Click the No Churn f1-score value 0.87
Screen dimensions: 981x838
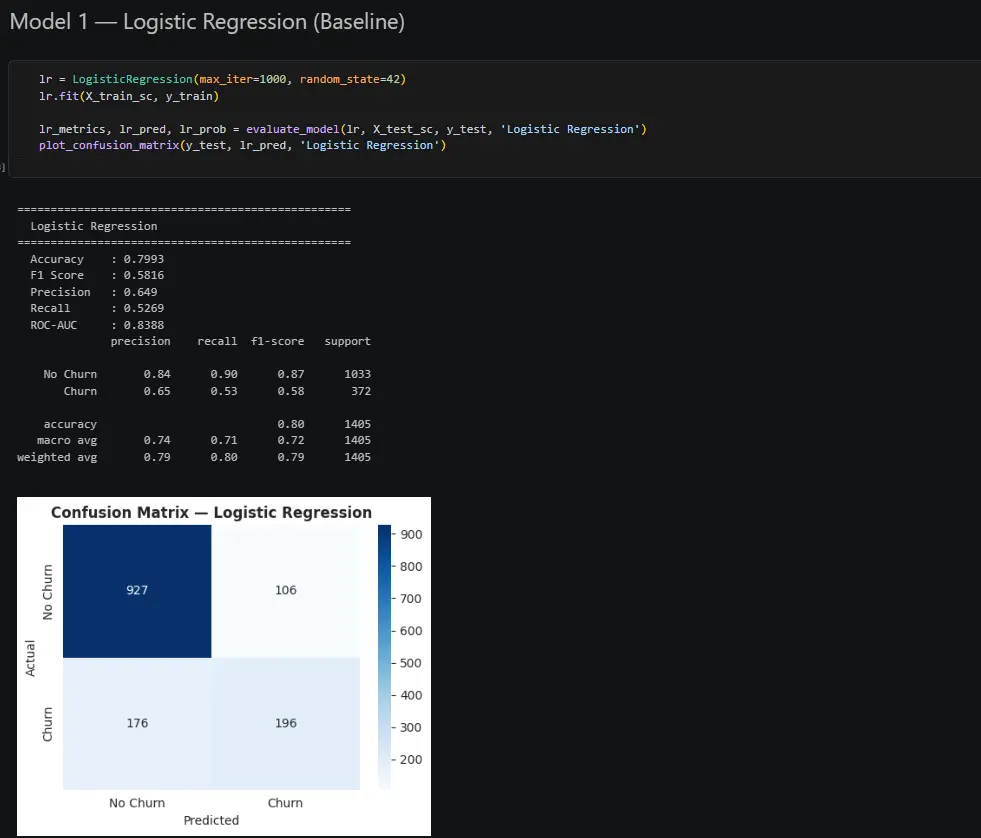coord(291,374)
